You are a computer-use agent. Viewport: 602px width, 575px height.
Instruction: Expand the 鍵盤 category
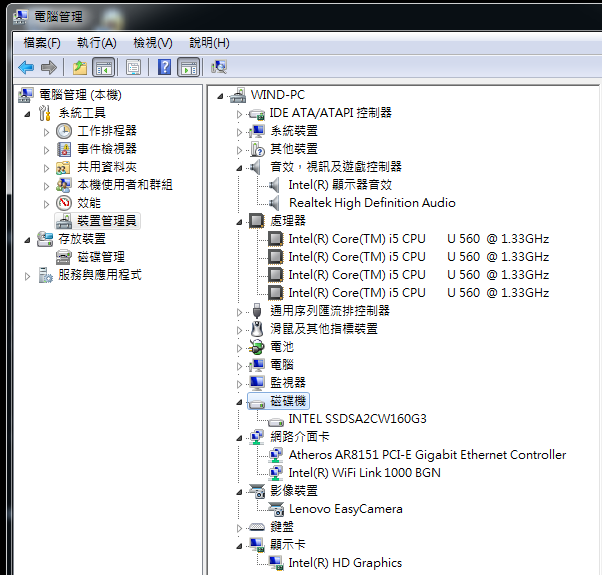239,528
